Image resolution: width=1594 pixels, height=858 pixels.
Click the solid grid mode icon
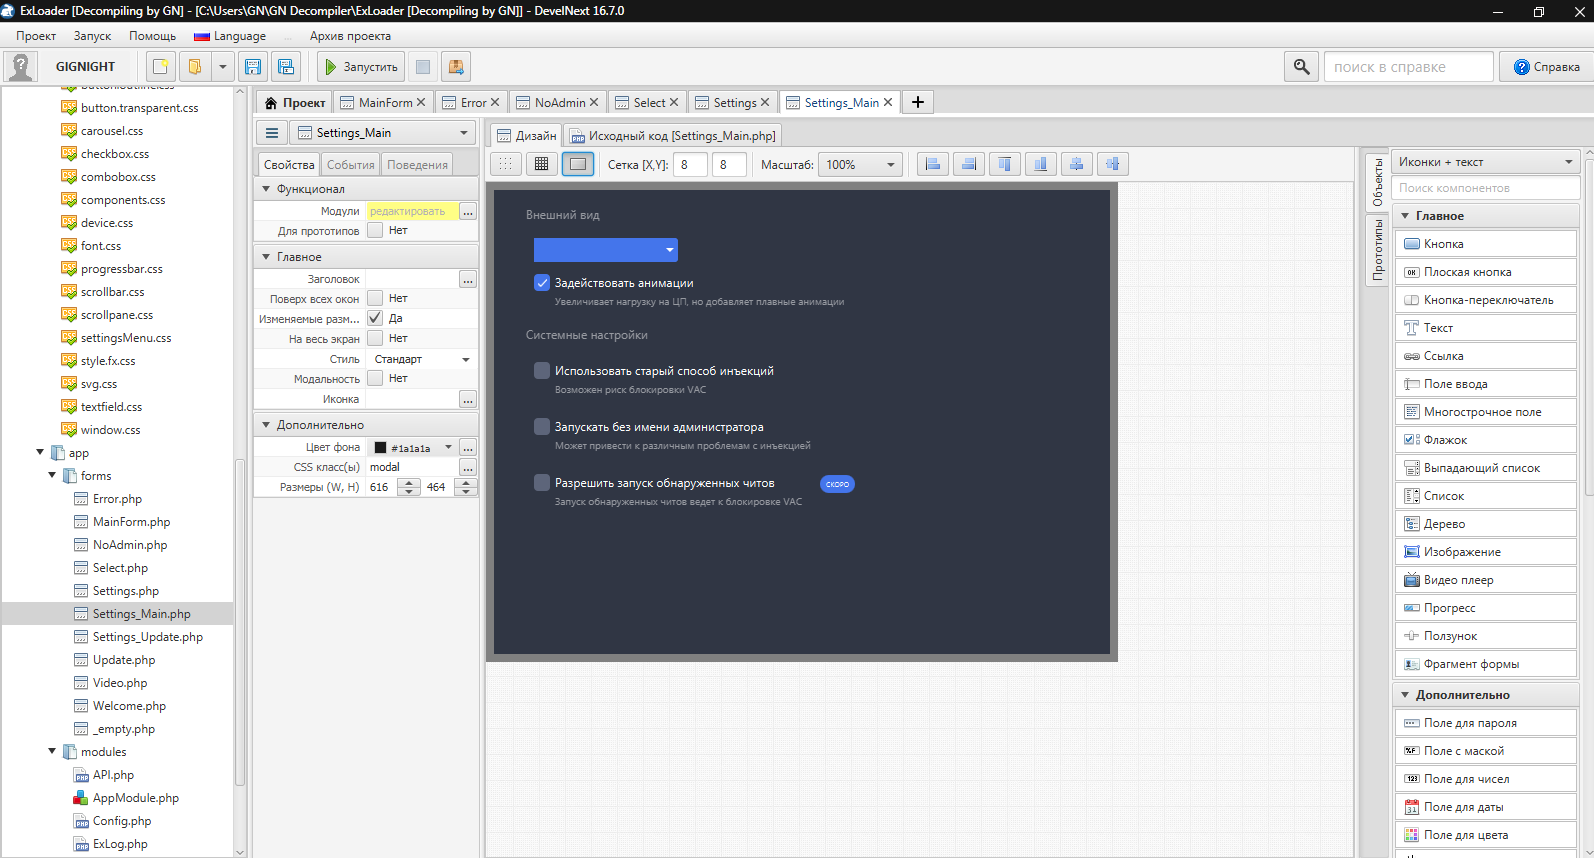(541, 164)
